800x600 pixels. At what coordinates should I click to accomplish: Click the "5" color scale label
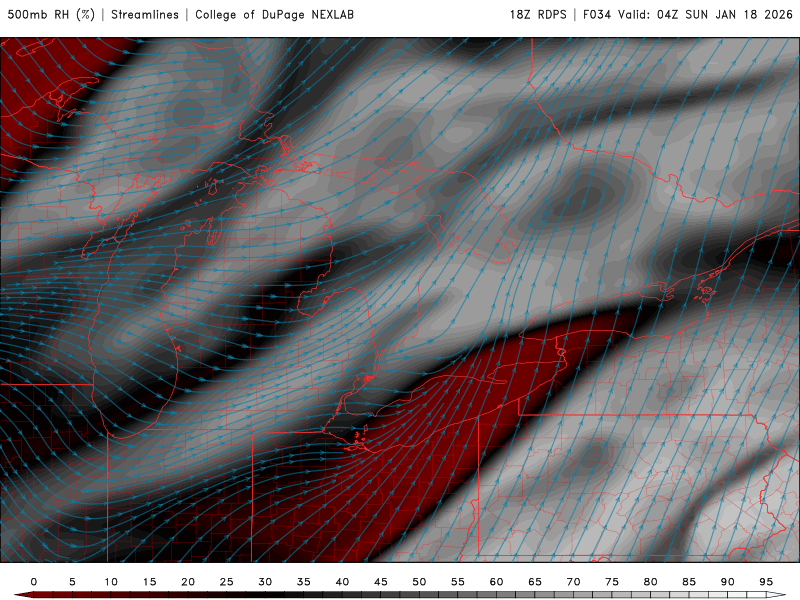tap(72, 582)
